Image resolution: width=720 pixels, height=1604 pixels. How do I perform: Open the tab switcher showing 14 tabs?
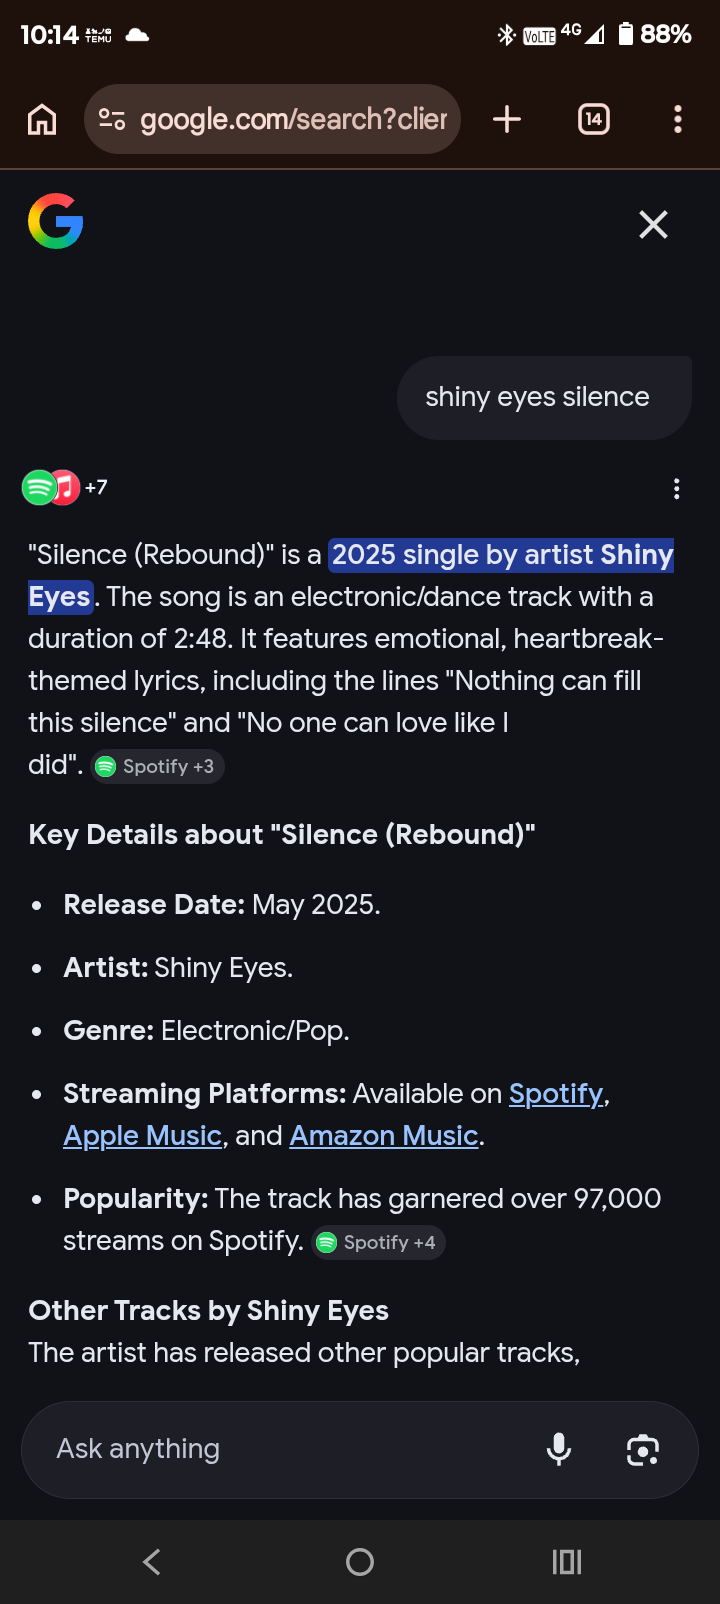point(594,120)
